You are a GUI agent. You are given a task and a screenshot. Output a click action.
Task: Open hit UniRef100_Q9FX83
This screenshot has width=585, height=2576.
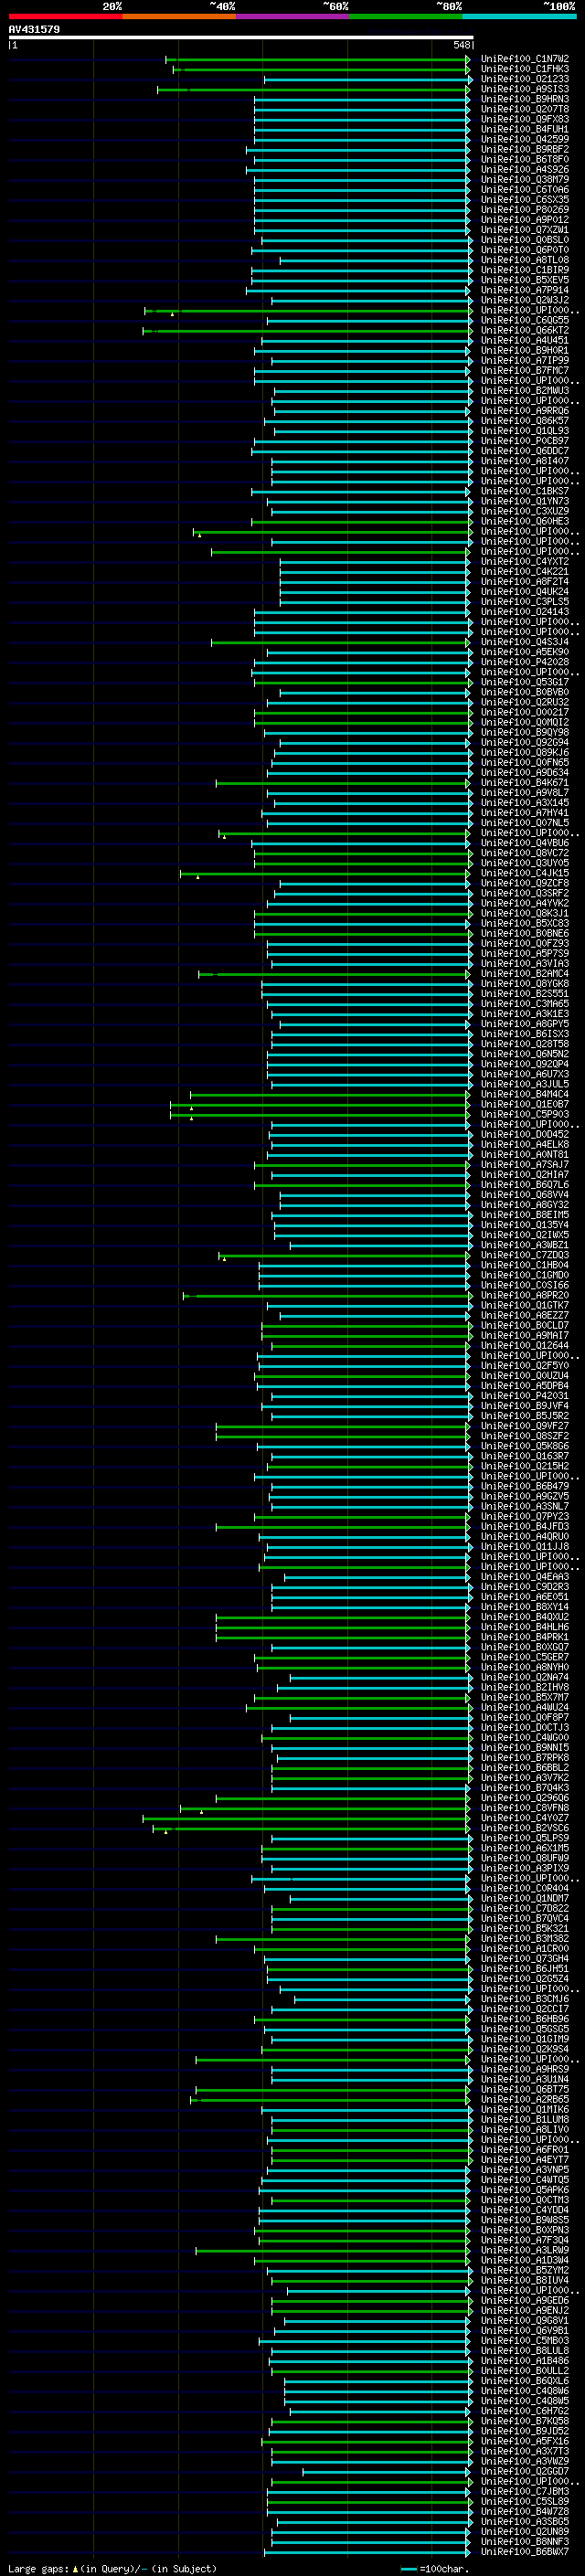click(x=524, y=119)
